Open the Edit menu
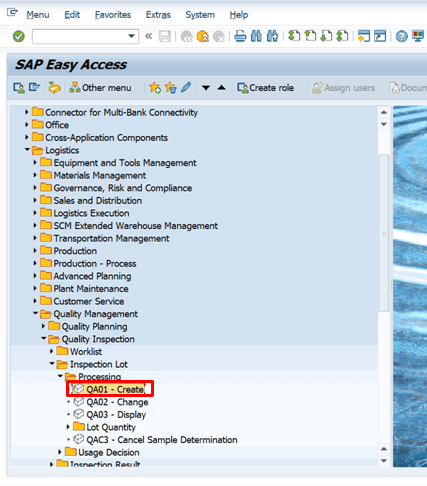 (x=72, y=15)
